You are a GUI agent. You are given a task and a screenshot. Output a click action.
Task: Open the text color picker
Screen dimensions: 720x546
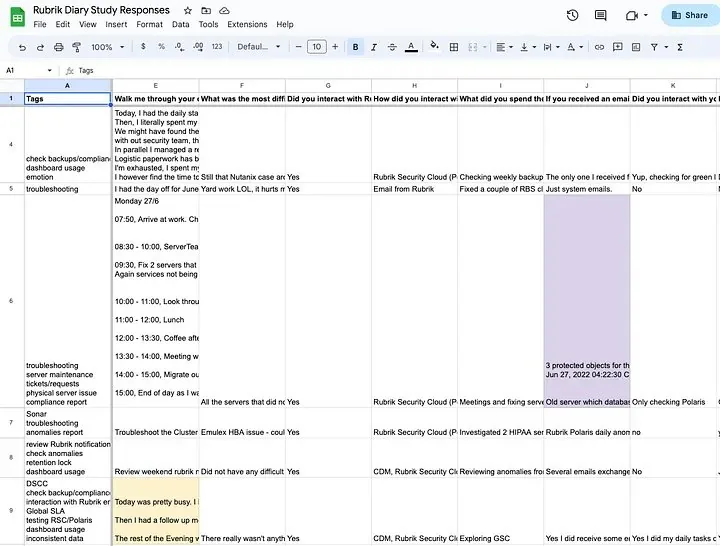411,47
